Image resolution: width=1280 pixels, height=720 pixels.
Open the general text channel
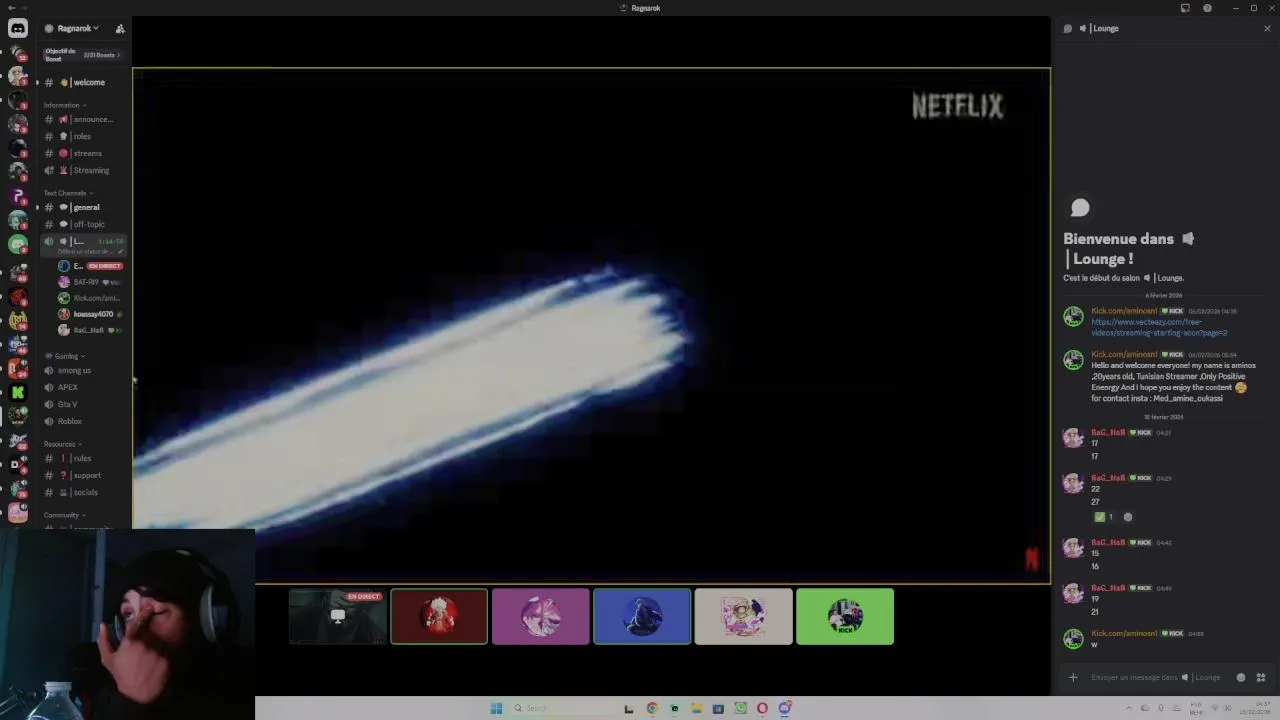[x=84, y=207]
